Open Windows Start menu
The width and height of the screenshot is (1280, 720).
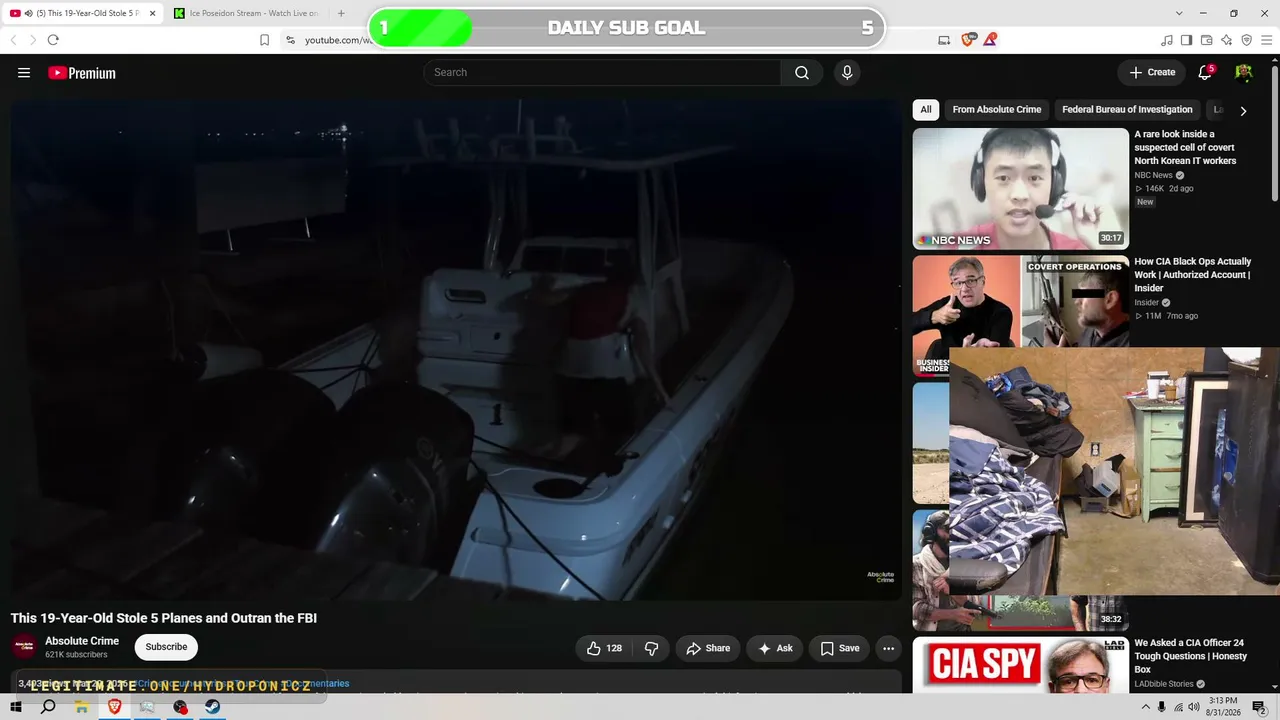click(x=15, y=706)
